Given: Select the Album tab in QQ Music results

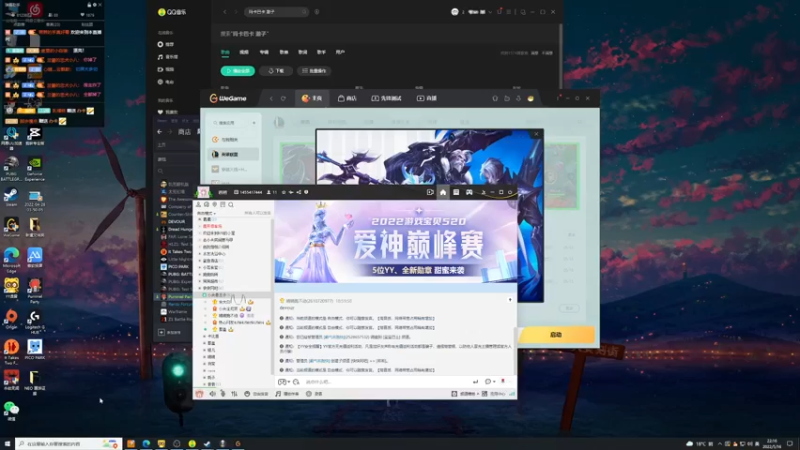Looking at the screenshot, I should (x=264, y=52).
